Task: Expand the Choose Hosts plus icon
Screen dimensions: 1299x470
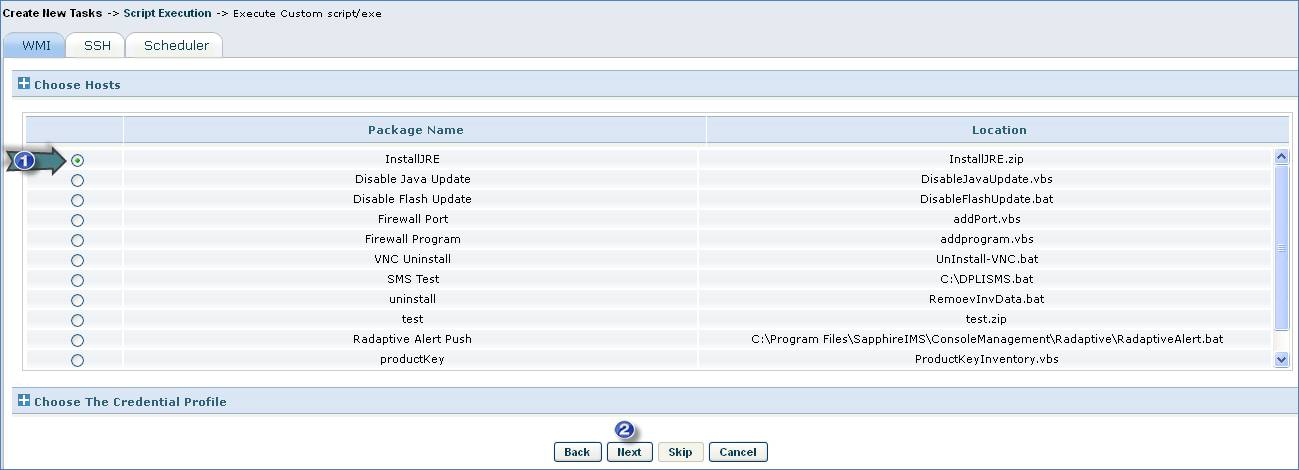Action: 24,84
